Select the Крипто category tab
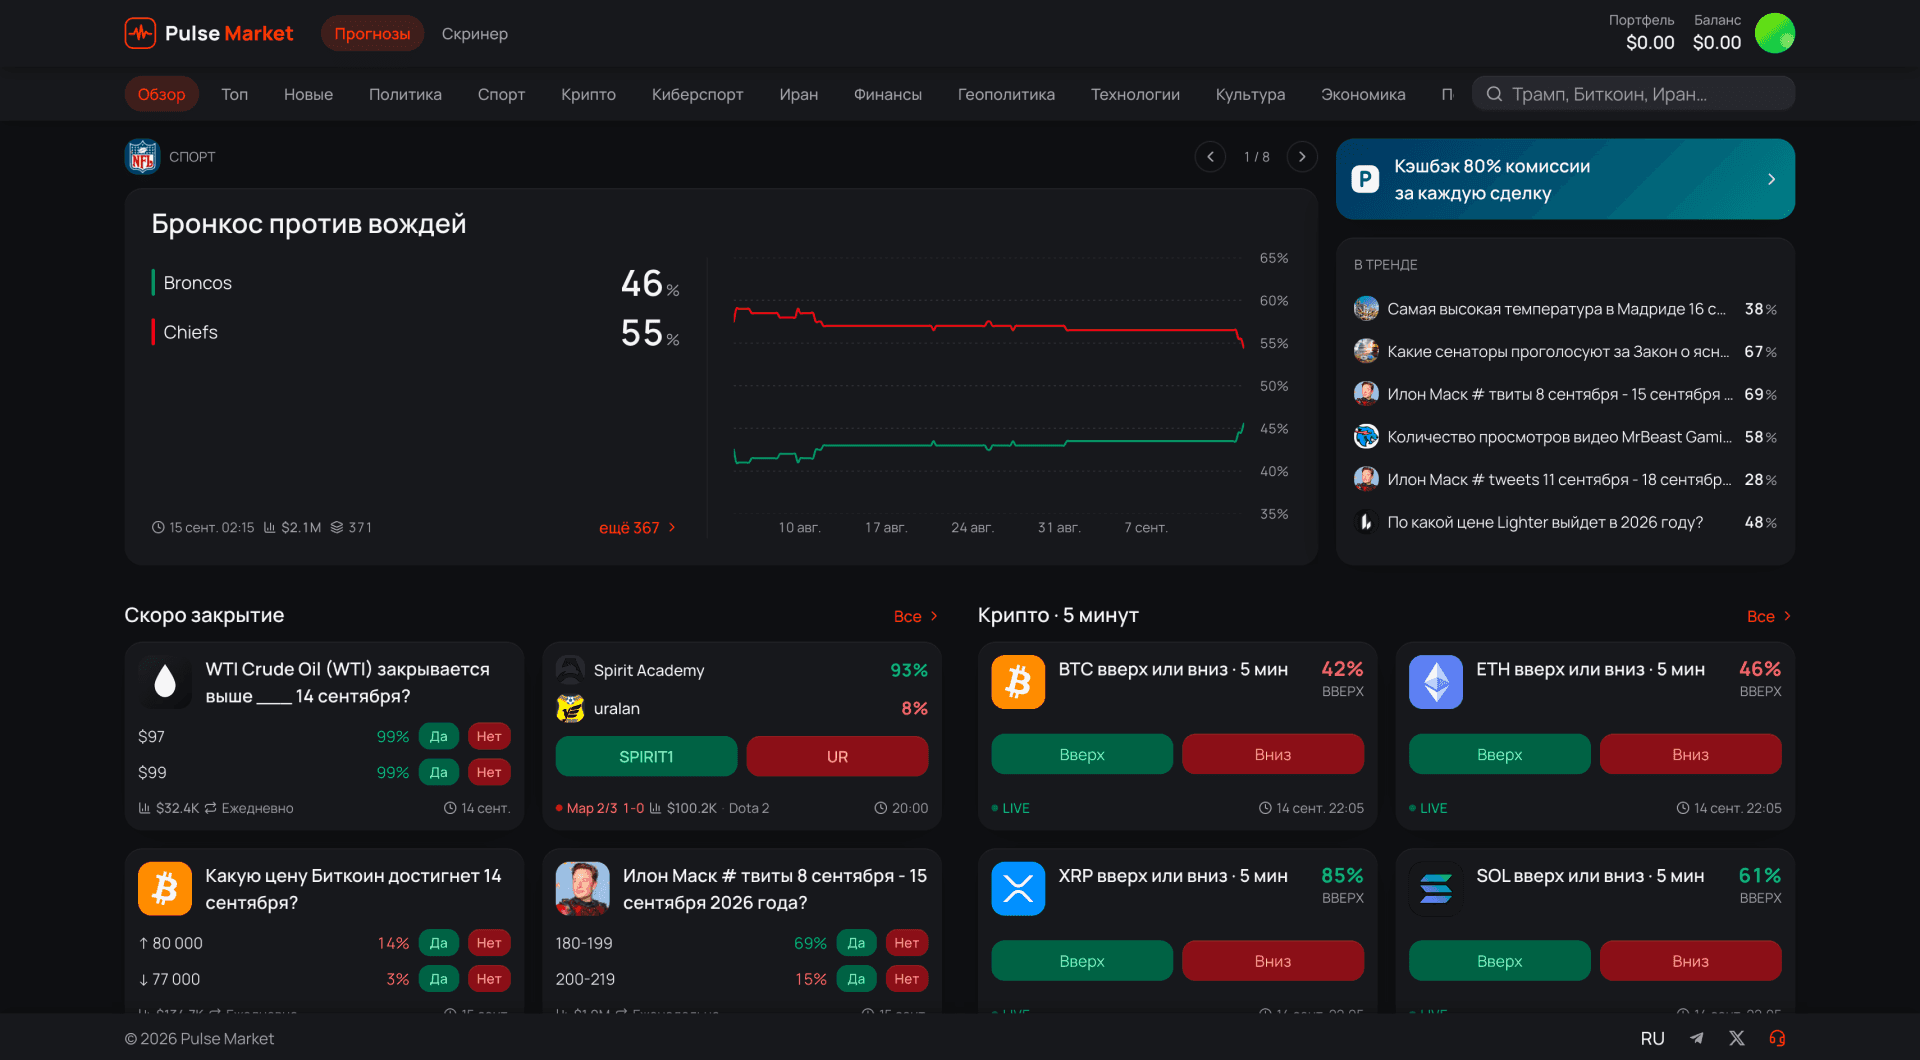Viewport: 1920px width, 1060px height. point(588,94)
